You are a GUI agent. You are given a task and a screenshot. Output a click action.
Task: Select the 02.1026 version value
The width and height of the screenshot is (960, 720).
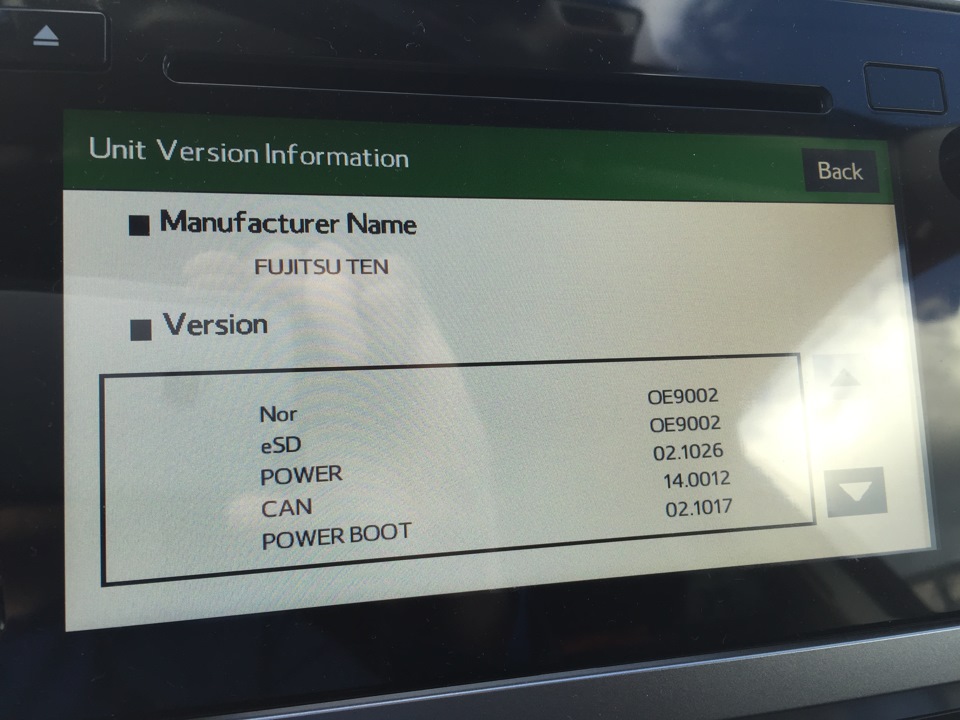(x=688, y=452)
